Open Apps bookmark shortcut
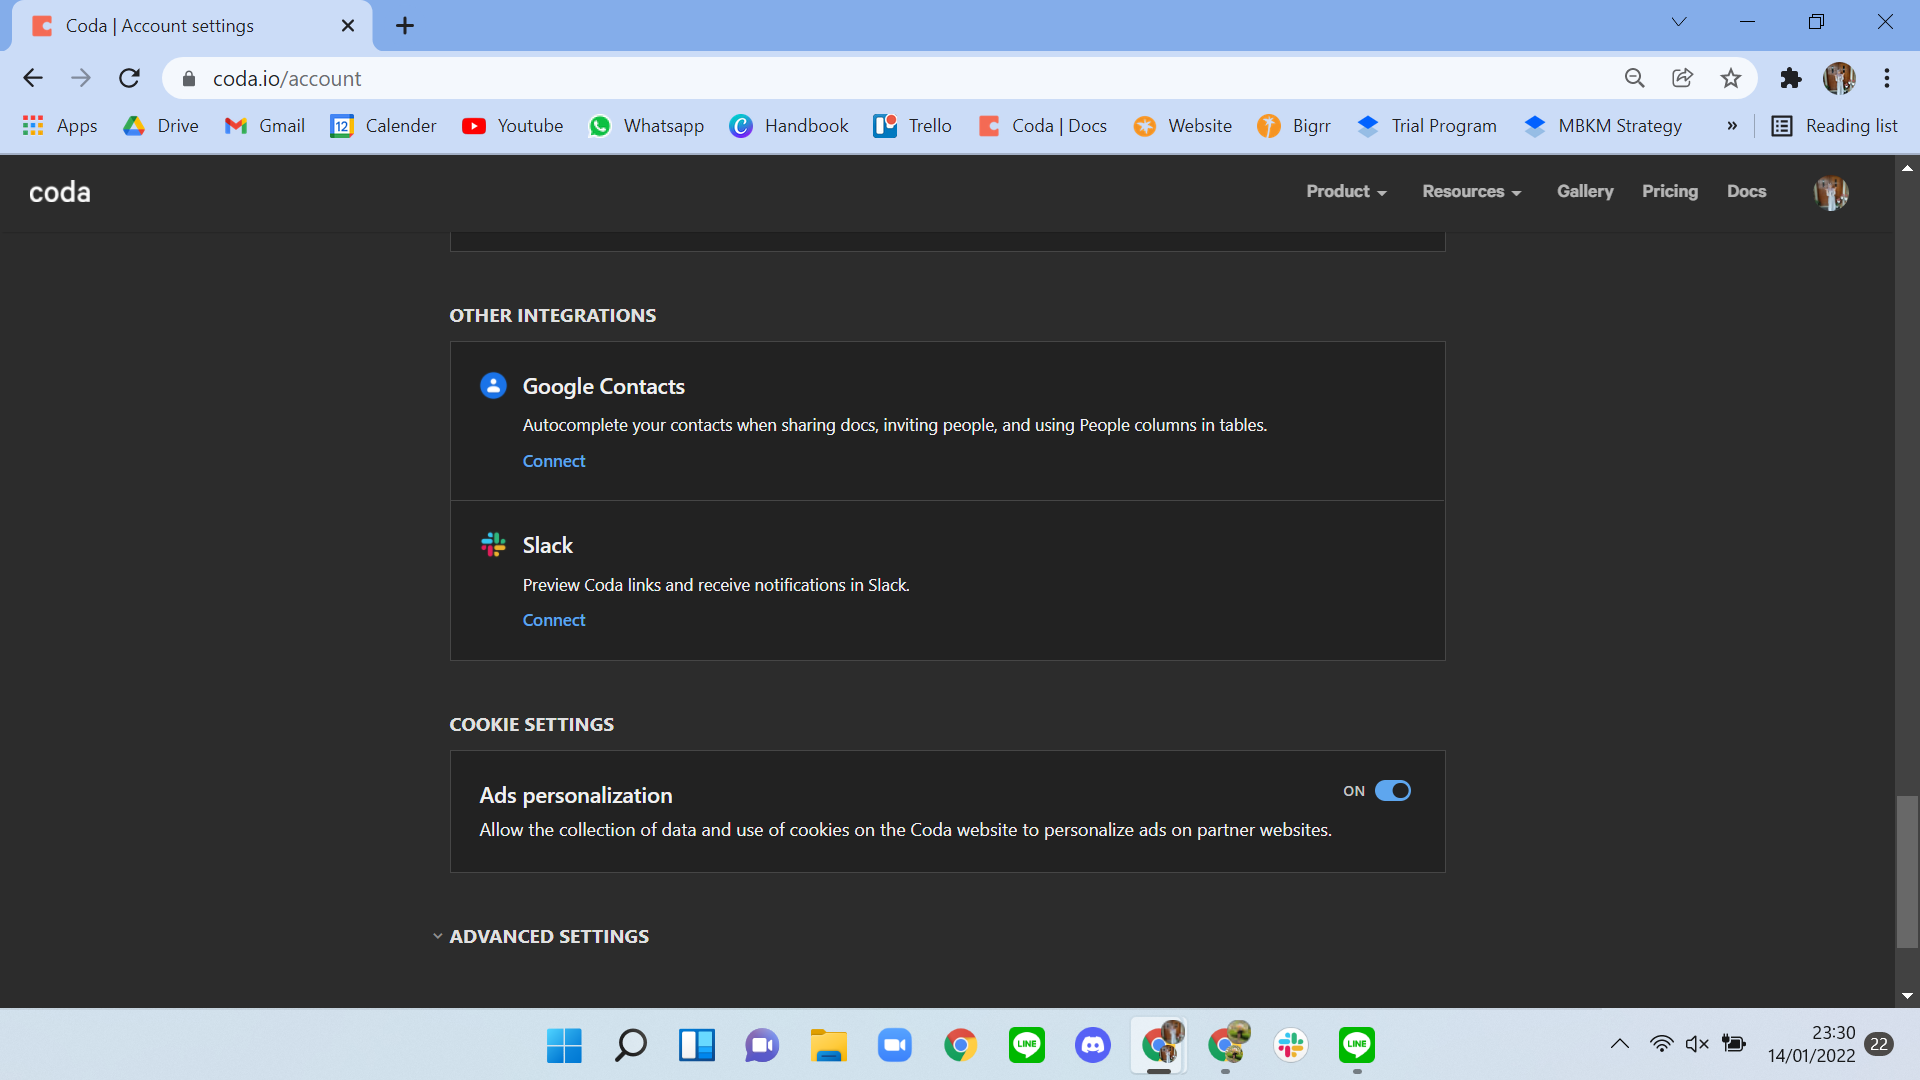 (60, 126)
